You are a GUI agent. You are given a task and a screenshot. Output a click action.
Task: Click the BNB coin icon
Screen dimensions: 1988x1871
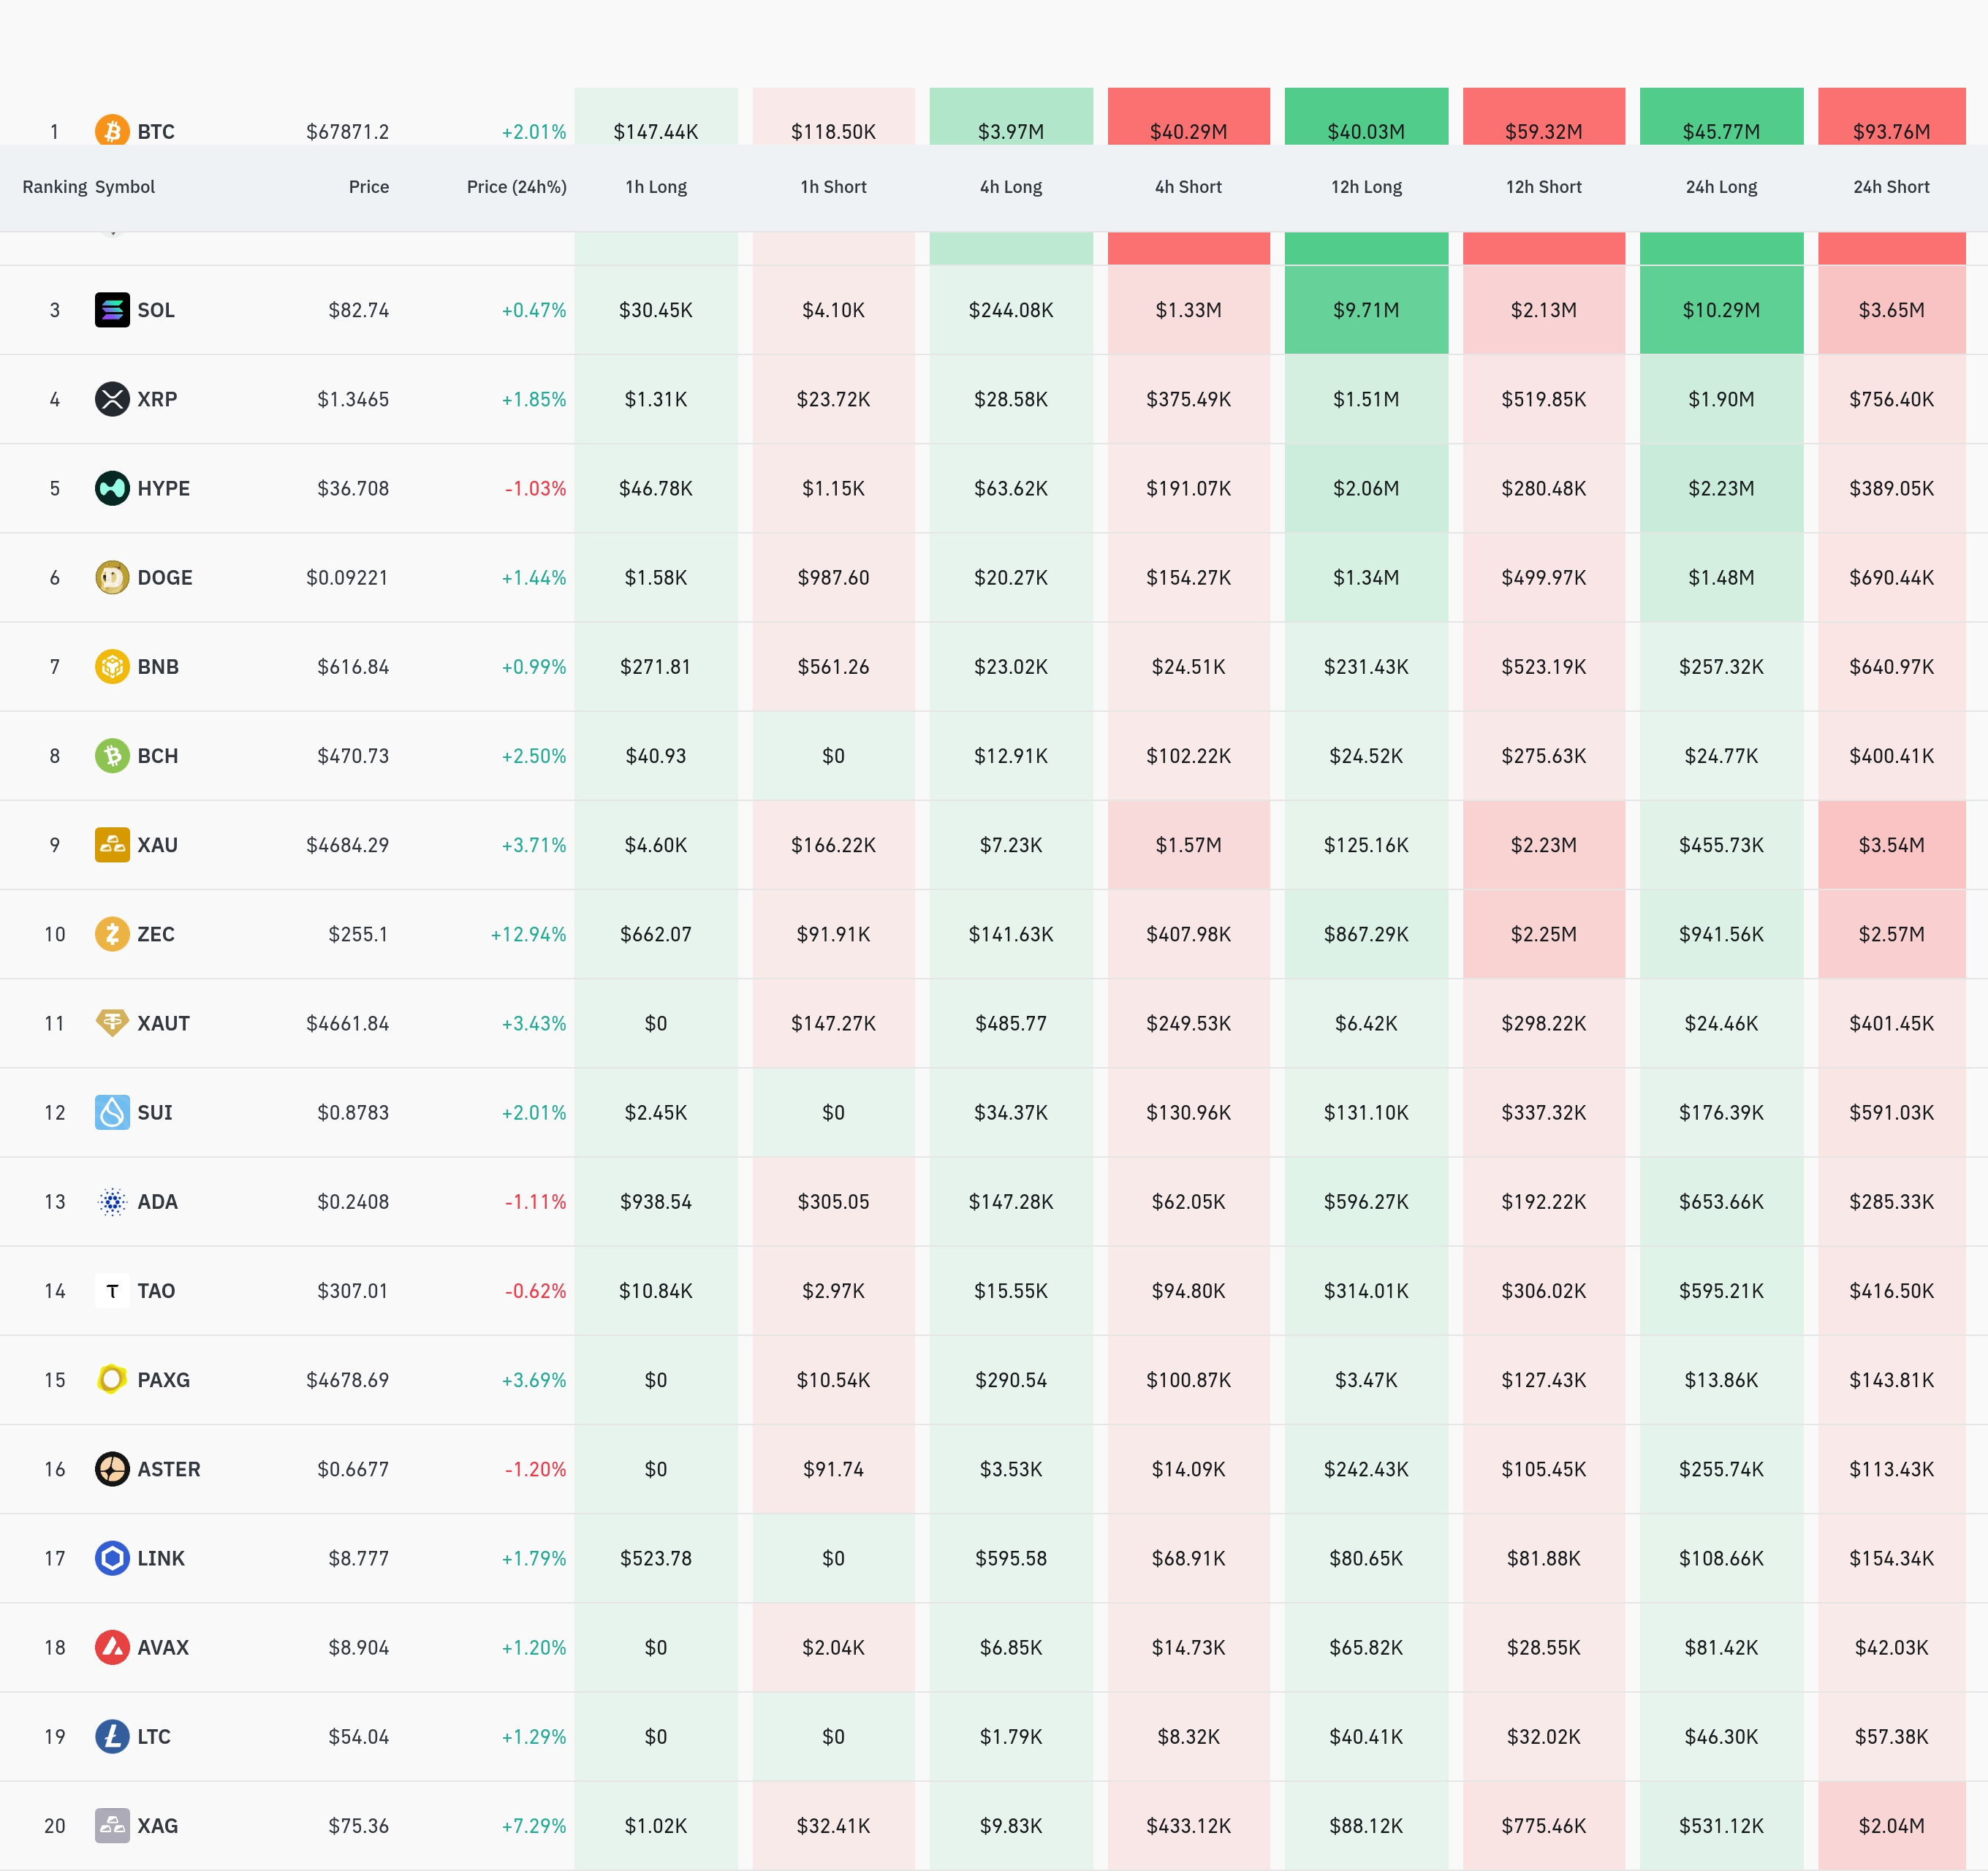click(x=112, y=666)
